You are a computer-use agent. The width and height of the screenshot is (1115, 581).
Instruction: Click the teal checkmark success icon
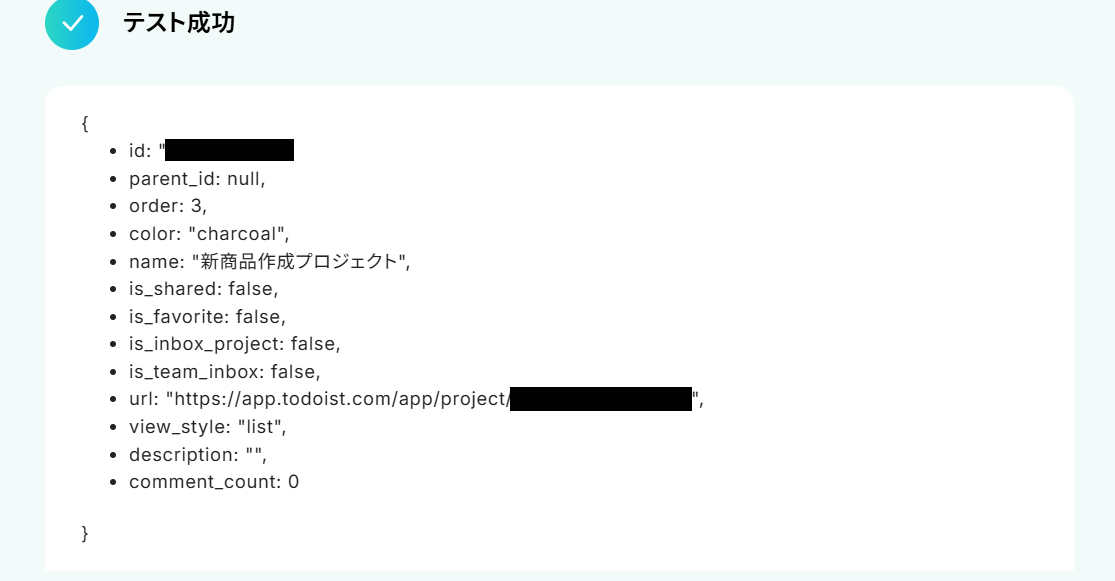coord(72,23)
